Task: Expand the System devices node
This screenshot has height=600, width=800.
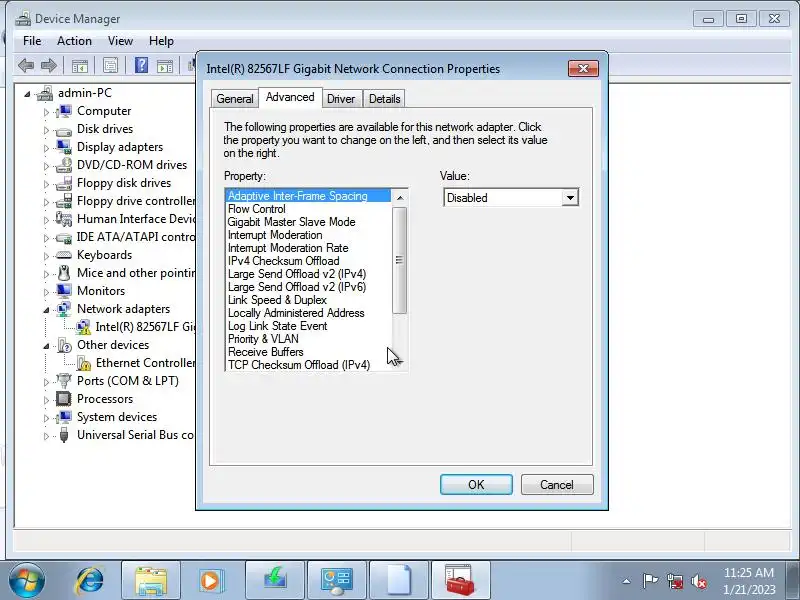Action: pos(46,418)
